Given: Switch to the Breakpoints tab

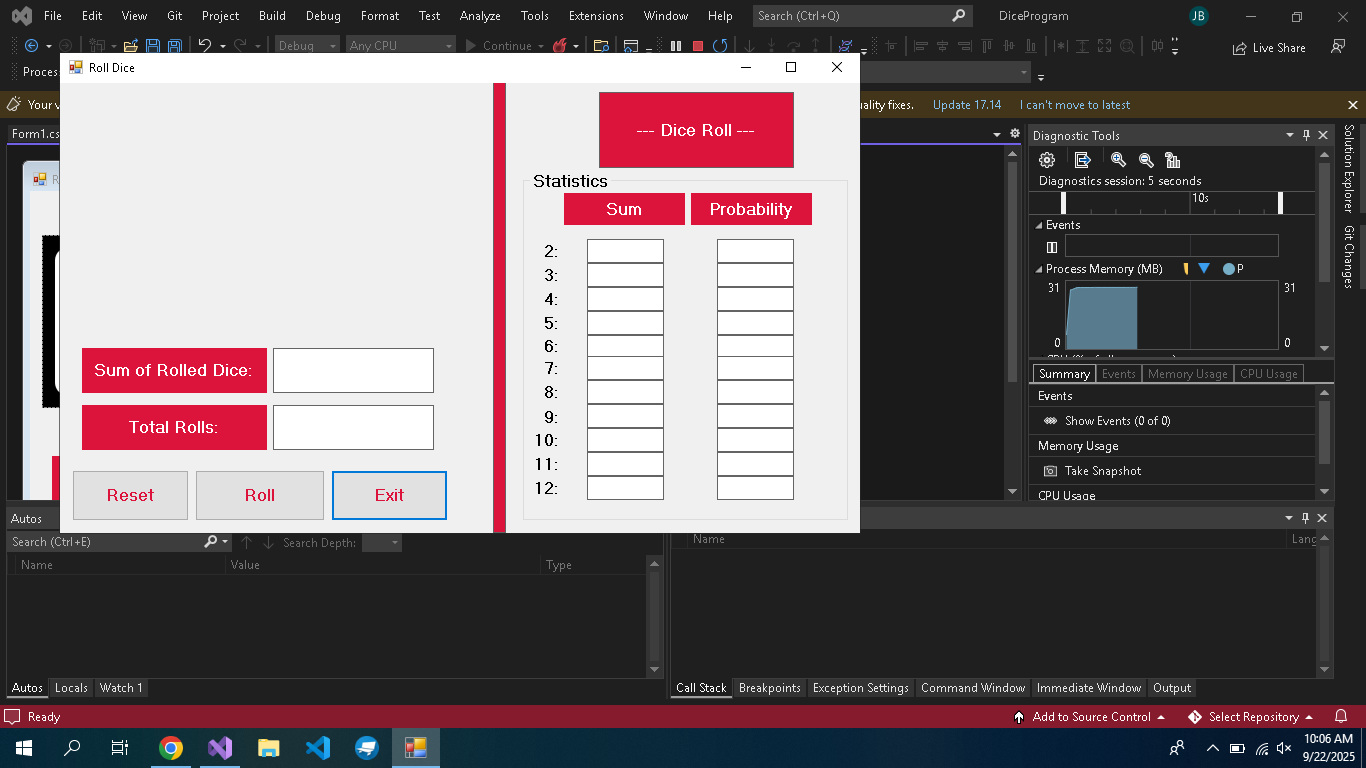Looking at the screenshot, I should point(769,688).
